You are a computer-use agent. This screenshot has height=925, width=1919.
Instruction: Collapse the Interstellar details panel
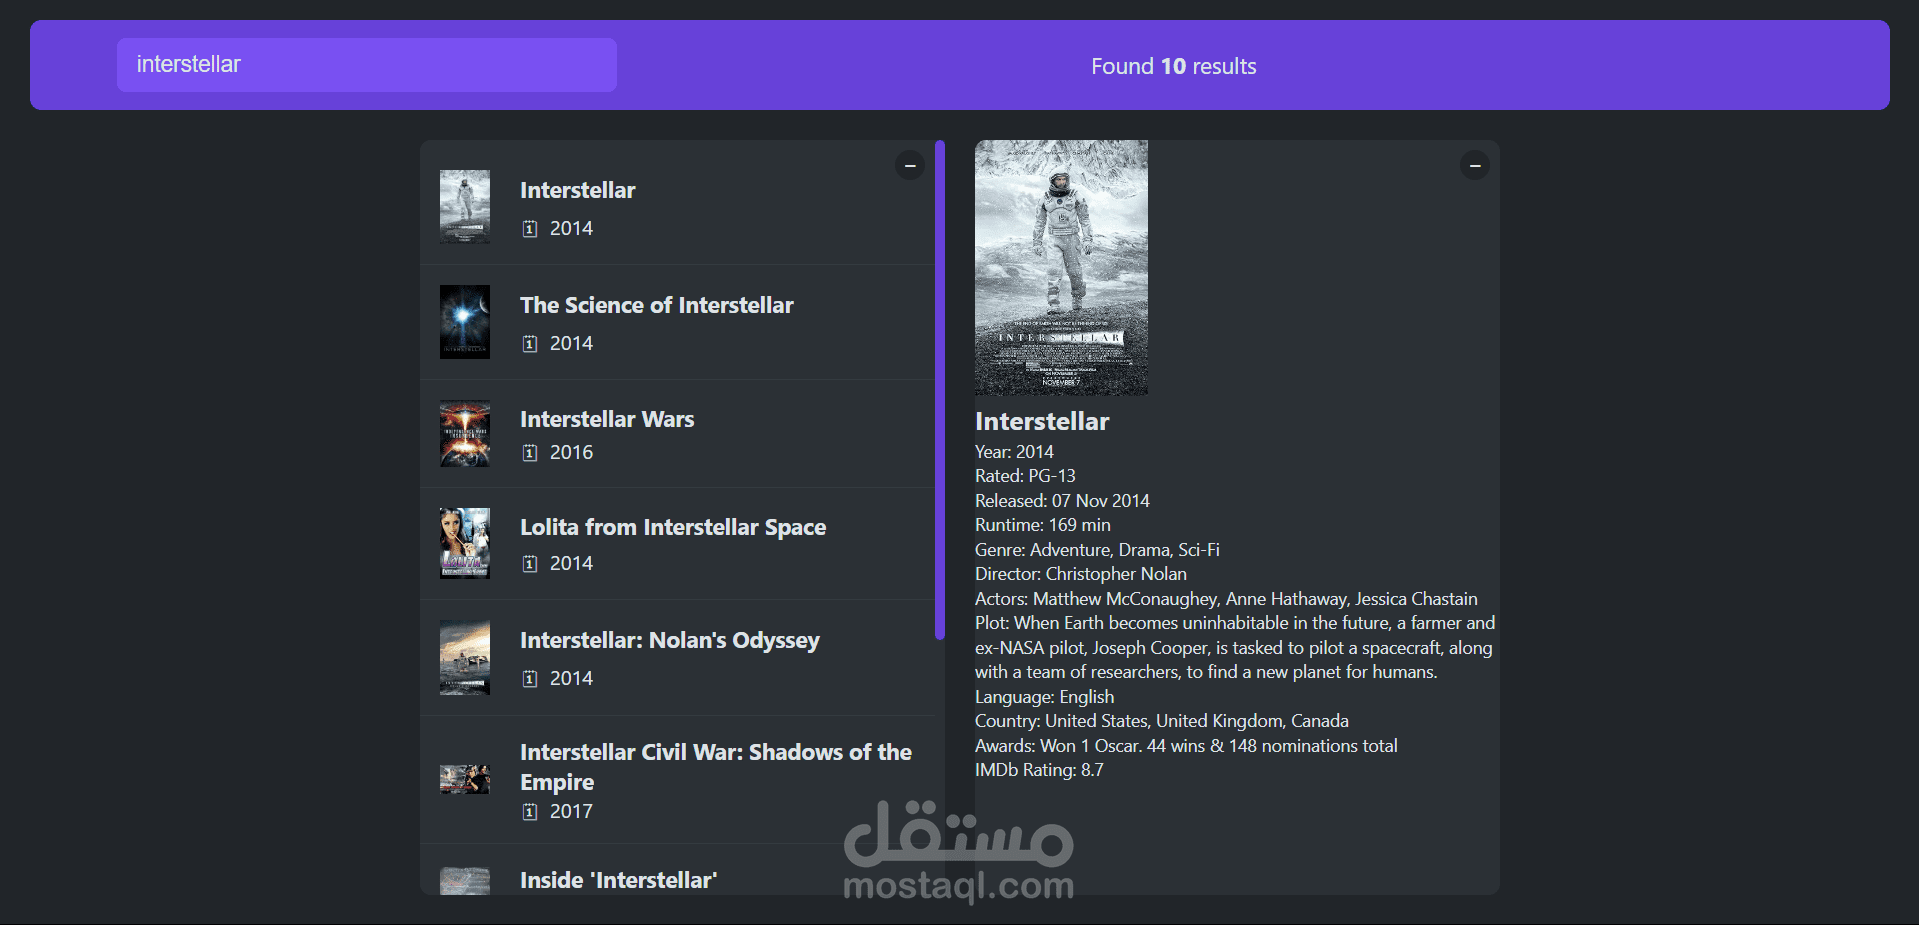[1475, 165]
